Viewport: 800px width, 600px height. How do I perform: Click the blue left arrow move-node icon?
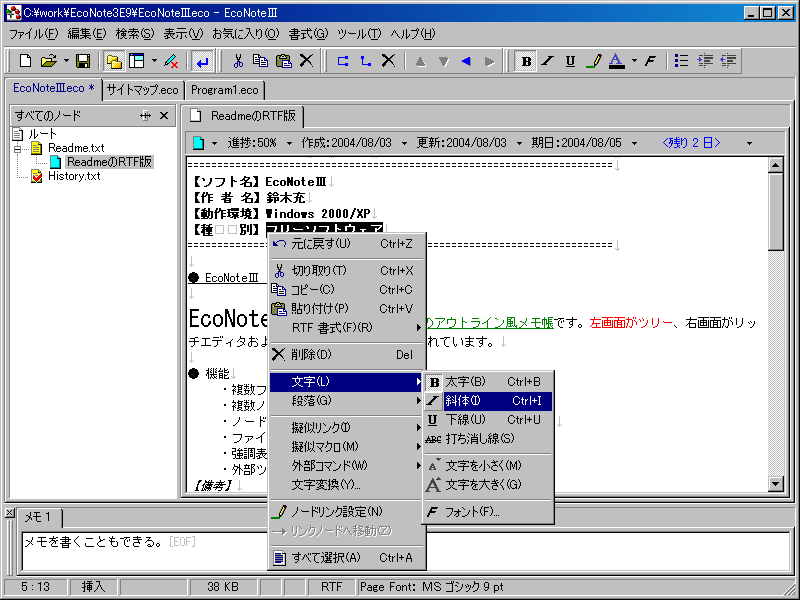(466, 61)
